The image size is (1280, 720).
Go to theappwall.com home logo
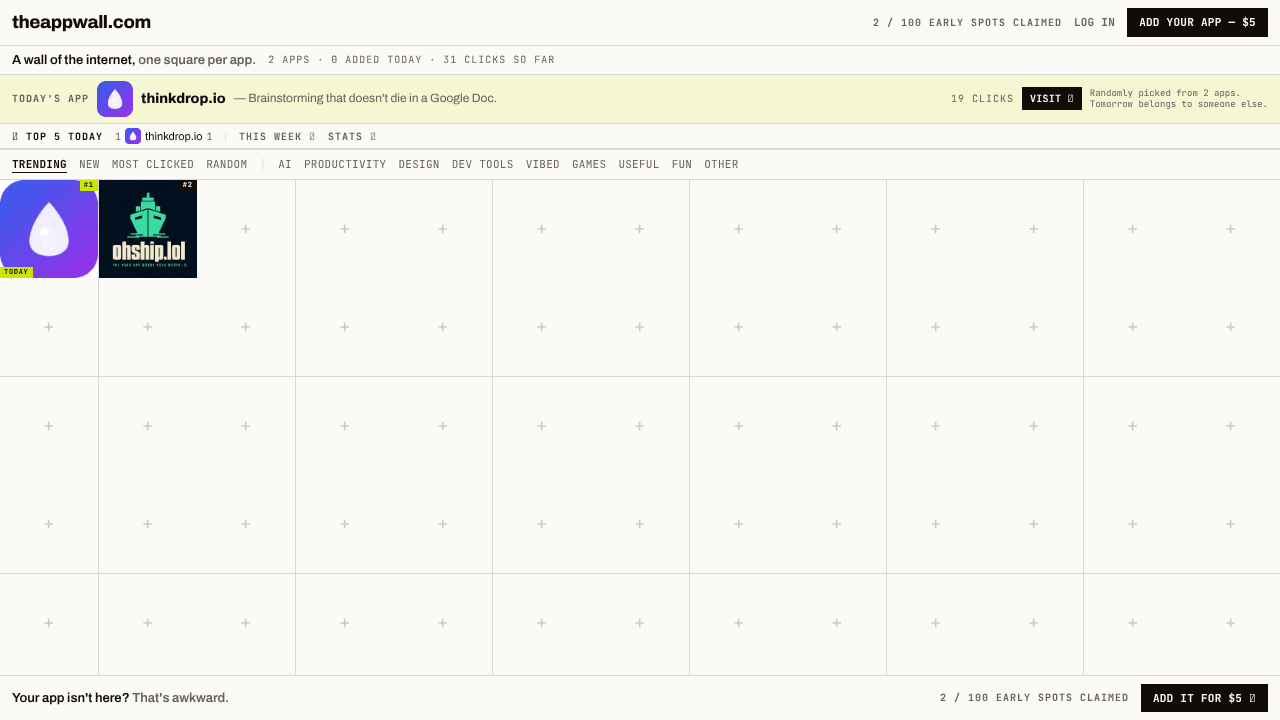[x=81, y=22]
